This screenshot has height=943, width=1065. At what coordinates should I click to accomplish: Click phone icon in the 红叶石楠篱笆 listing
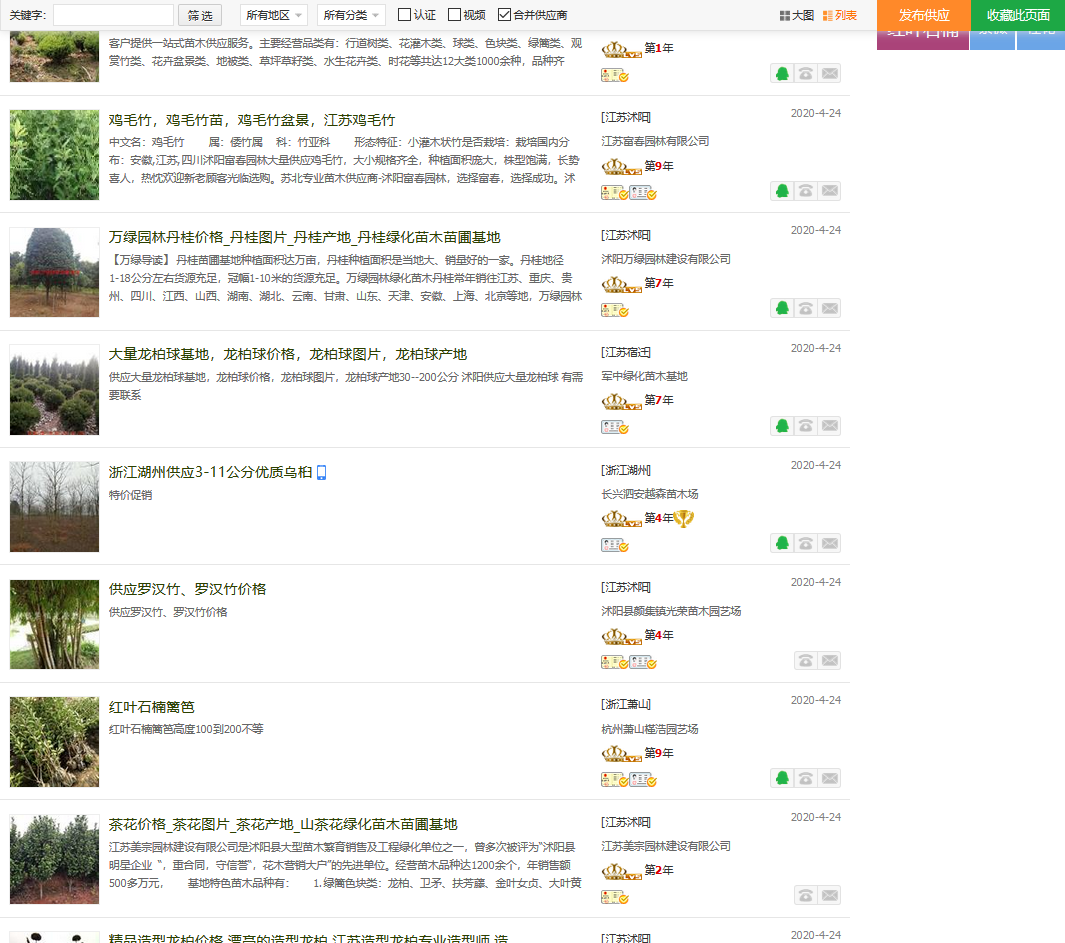point(806,778)
